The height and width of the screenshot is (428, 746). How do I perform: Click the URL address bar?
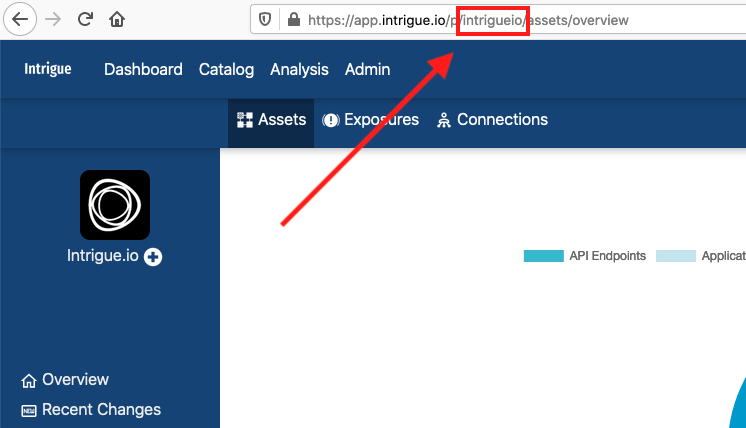click(x=498, y=19)
